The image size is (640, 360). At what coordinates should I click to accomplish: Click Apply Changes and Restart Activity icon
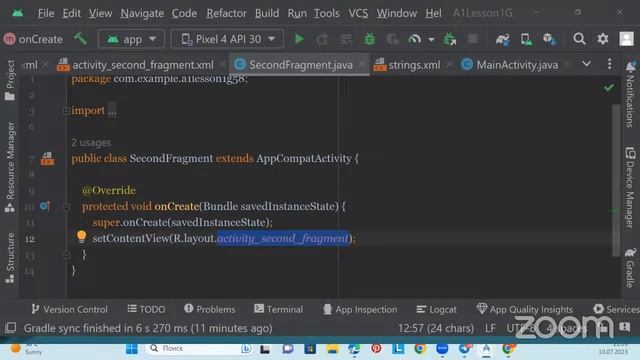[x=322, y=39]
